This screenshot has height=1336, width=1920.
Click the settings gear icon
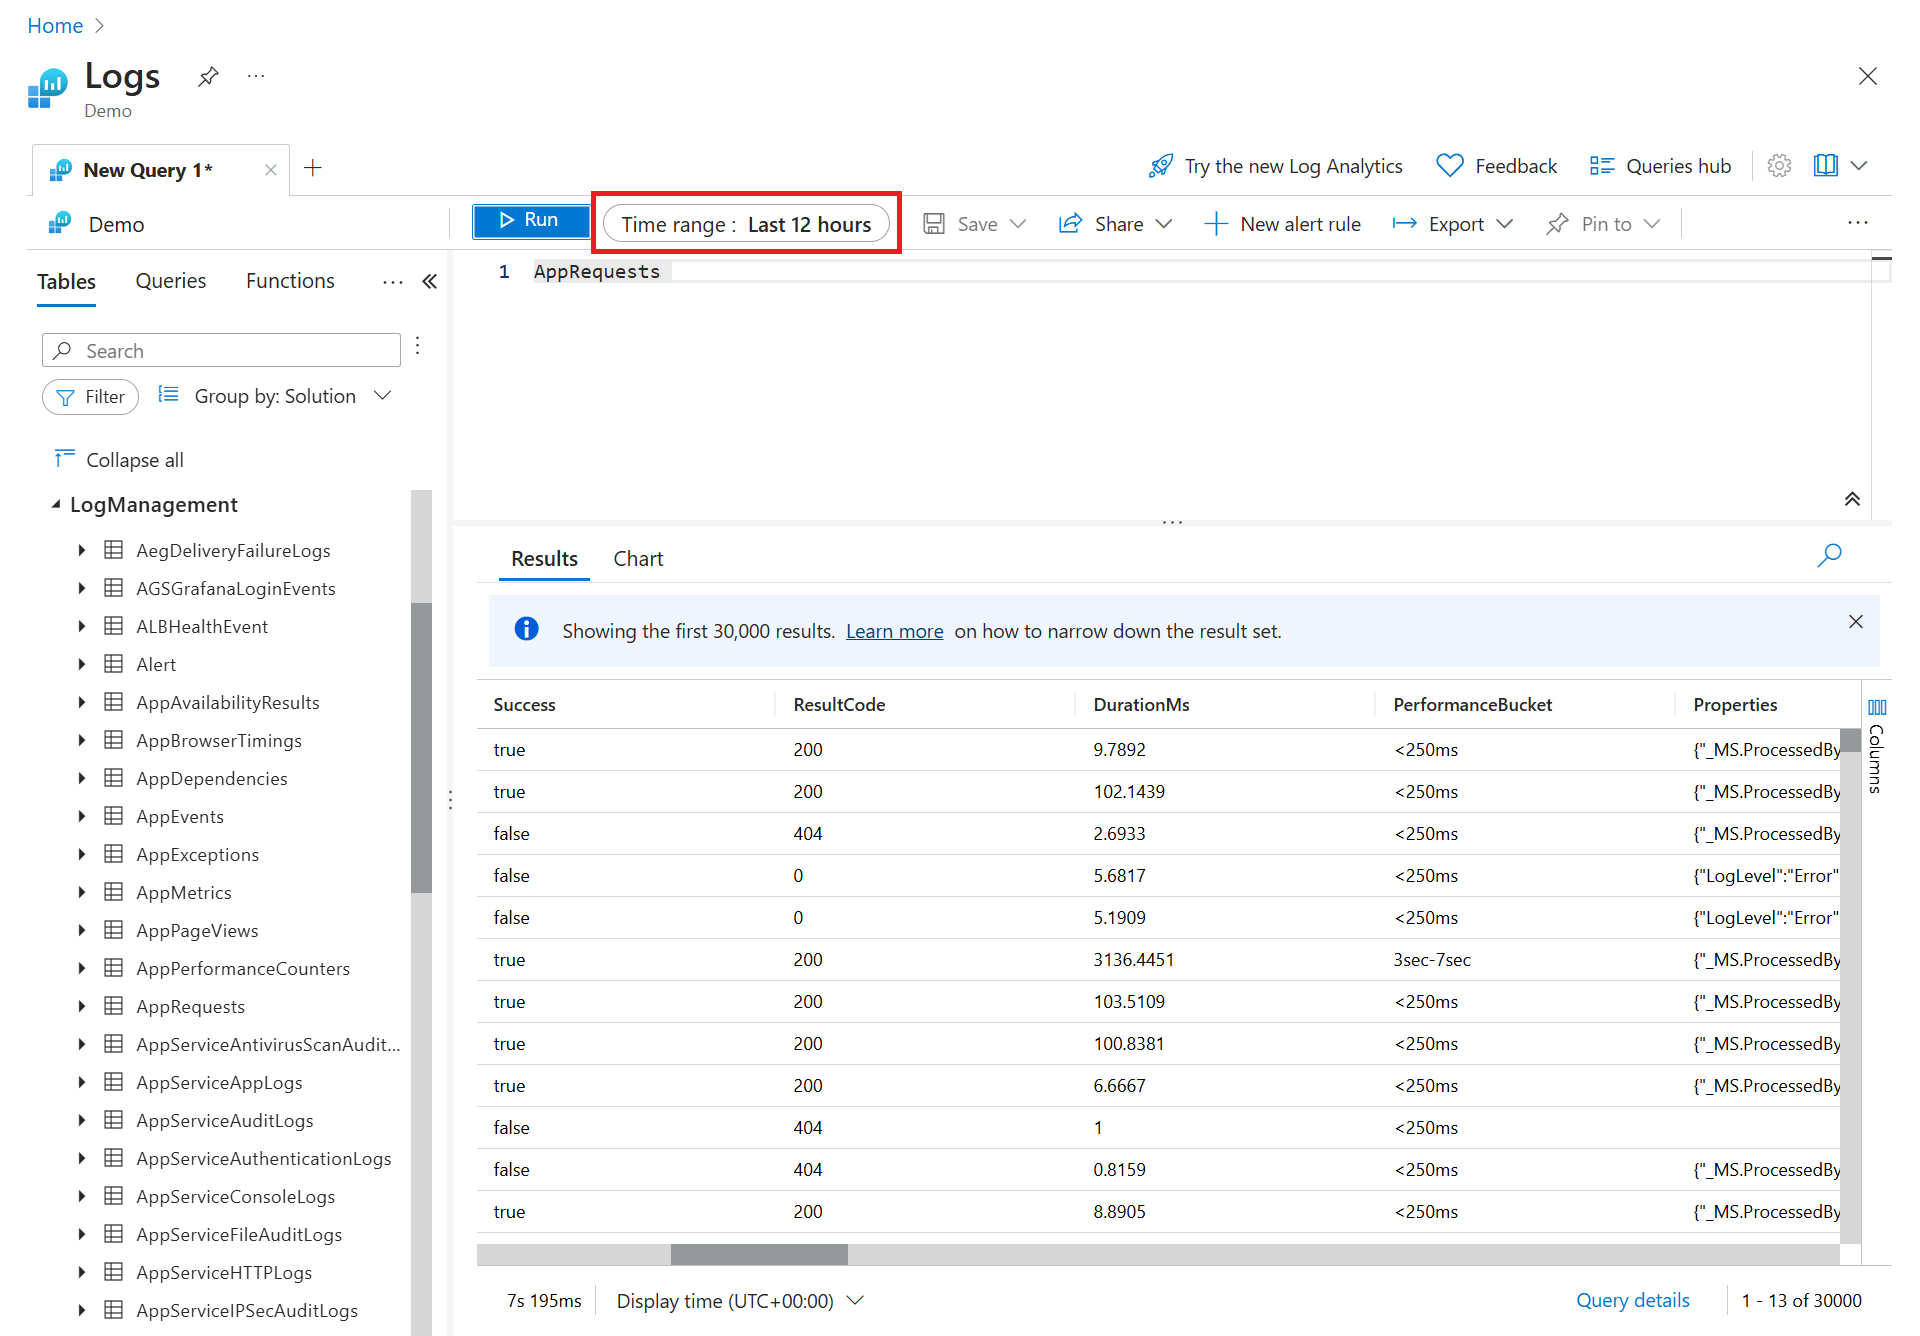point(1779,166)
